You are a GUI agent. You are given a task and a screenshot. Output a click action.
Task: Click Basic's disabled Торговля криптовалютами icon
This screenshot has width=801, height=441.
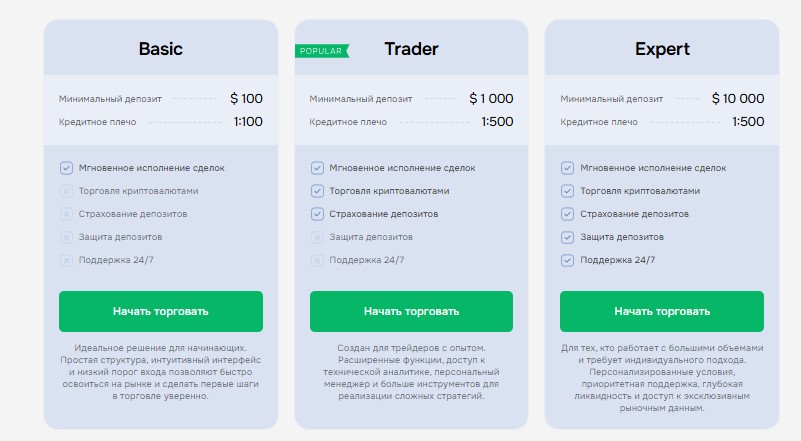click(67, 191)
